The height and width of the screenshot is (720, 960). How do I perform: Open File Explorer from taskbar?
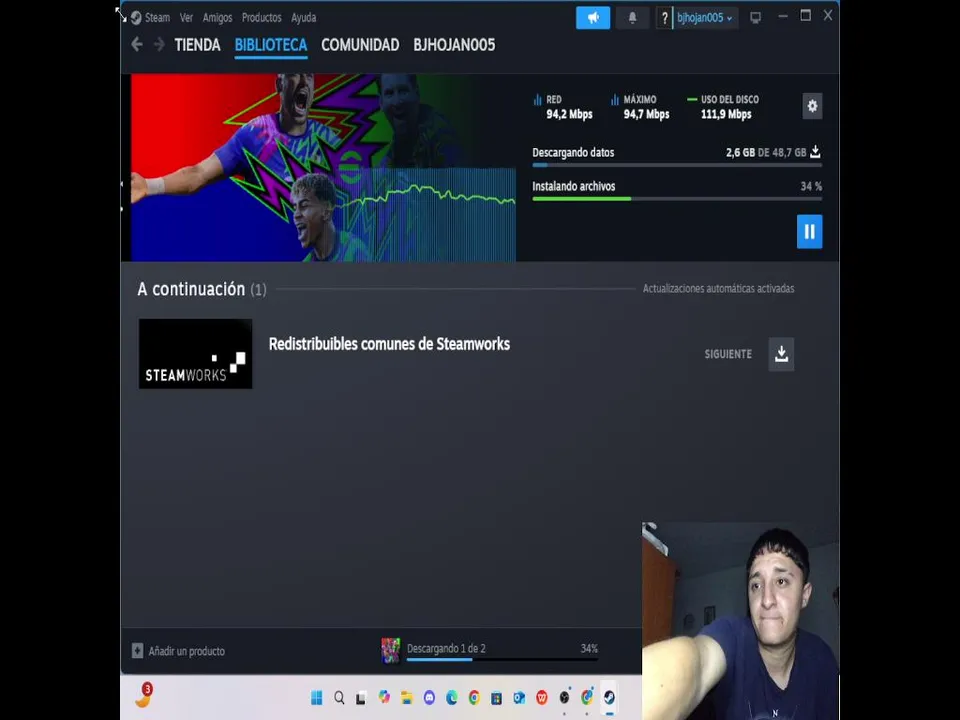(x=407, y=697)
